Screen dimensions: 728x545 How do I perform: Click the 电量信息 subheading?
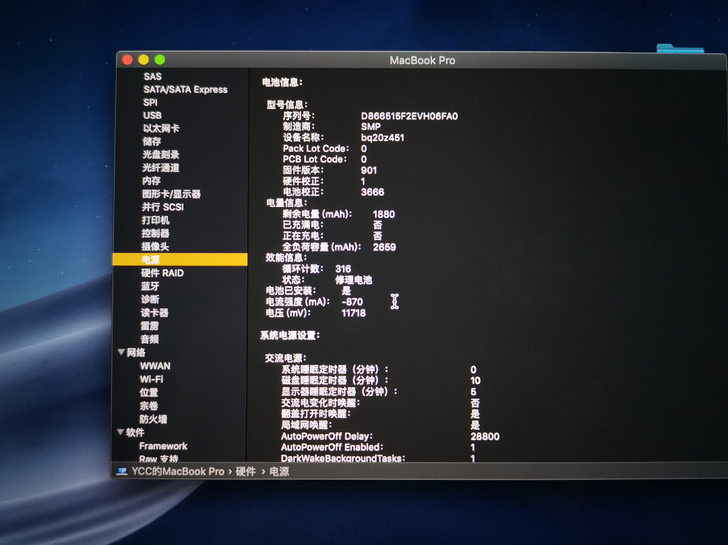click(x=286, y=203)
